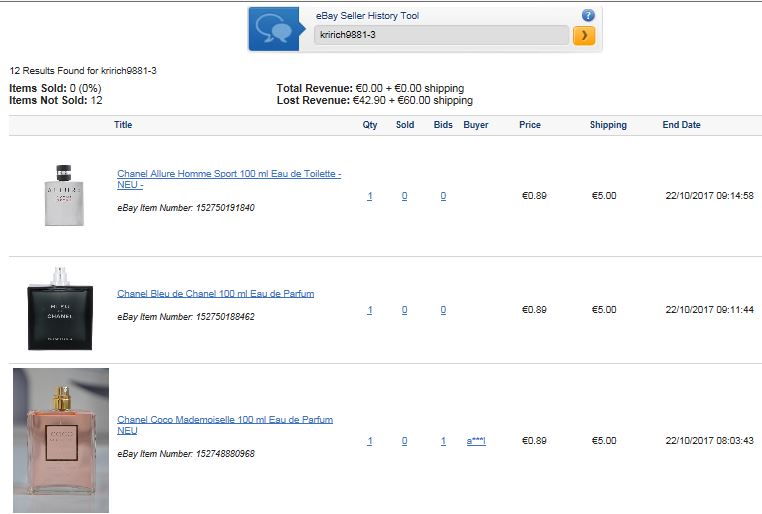Sort by the Shipping column header
The width and height of the screenshot is (762, 514).
(608, 125)
